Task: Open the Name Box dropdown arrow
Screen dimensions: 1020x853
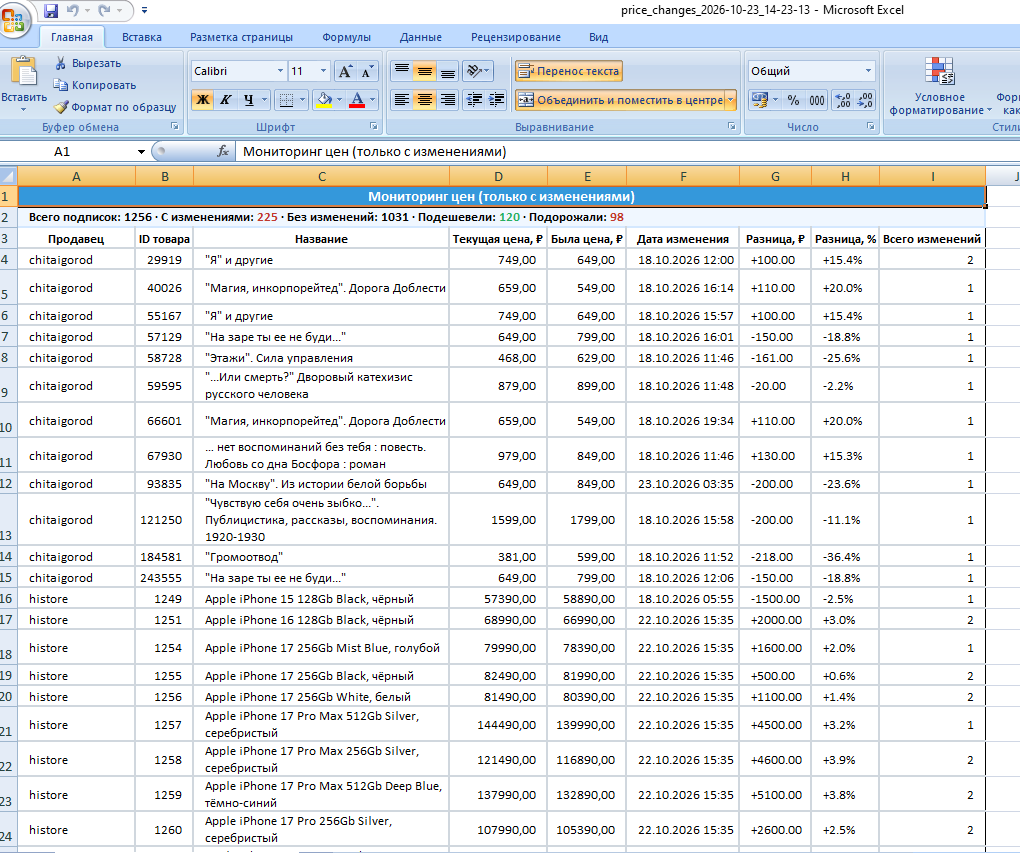Action: pos(141,152)
